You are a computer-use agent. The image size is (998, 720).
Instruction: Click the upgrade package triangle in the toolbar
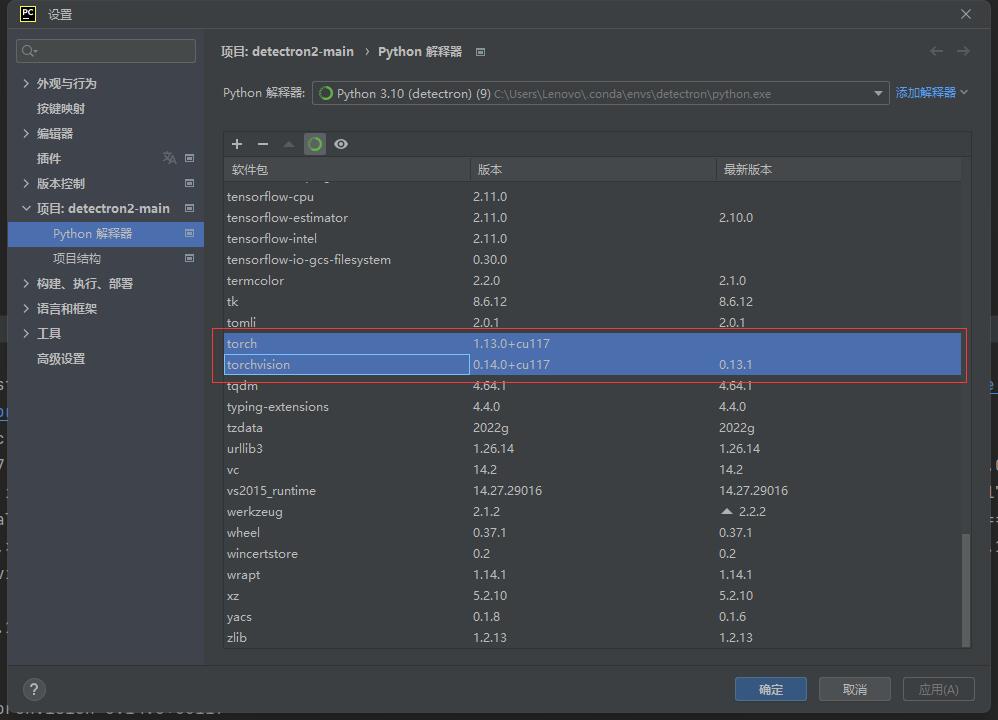[x=289, y=144]
